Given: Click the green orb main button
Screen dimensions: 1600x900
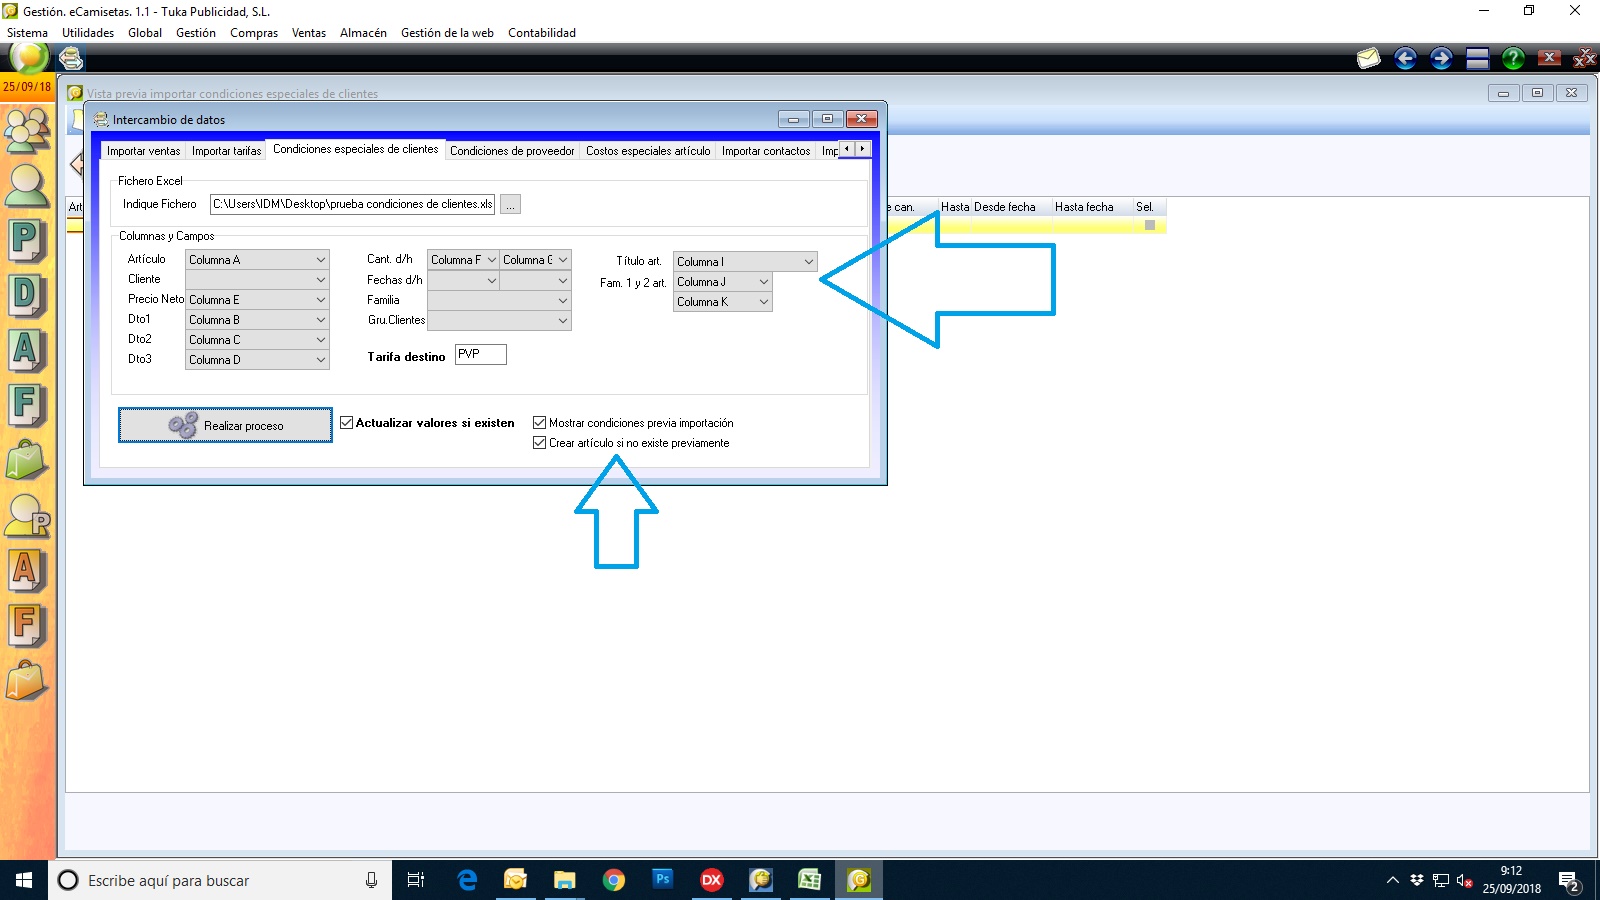Looking at the screenshot, I should [x=29, y=58].
